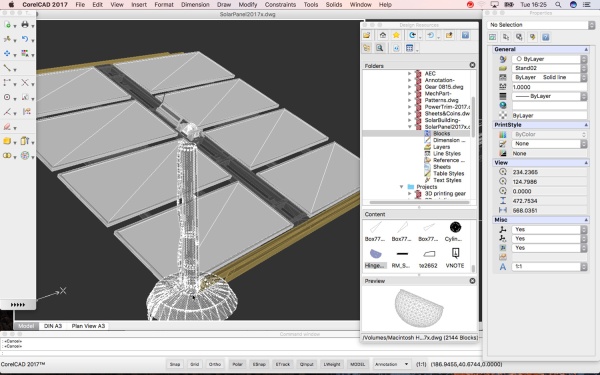Viewport: 600px width, 375px height.
Task: Select the Line drawing tool
Action: 7,68
